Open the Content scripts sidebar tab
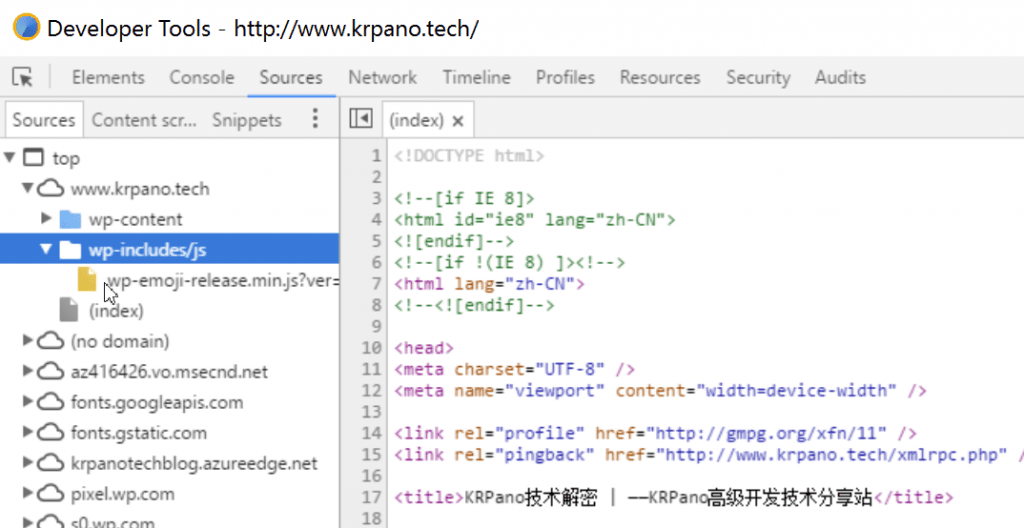This screenshot has height=528, width=1024. (144, 120)
